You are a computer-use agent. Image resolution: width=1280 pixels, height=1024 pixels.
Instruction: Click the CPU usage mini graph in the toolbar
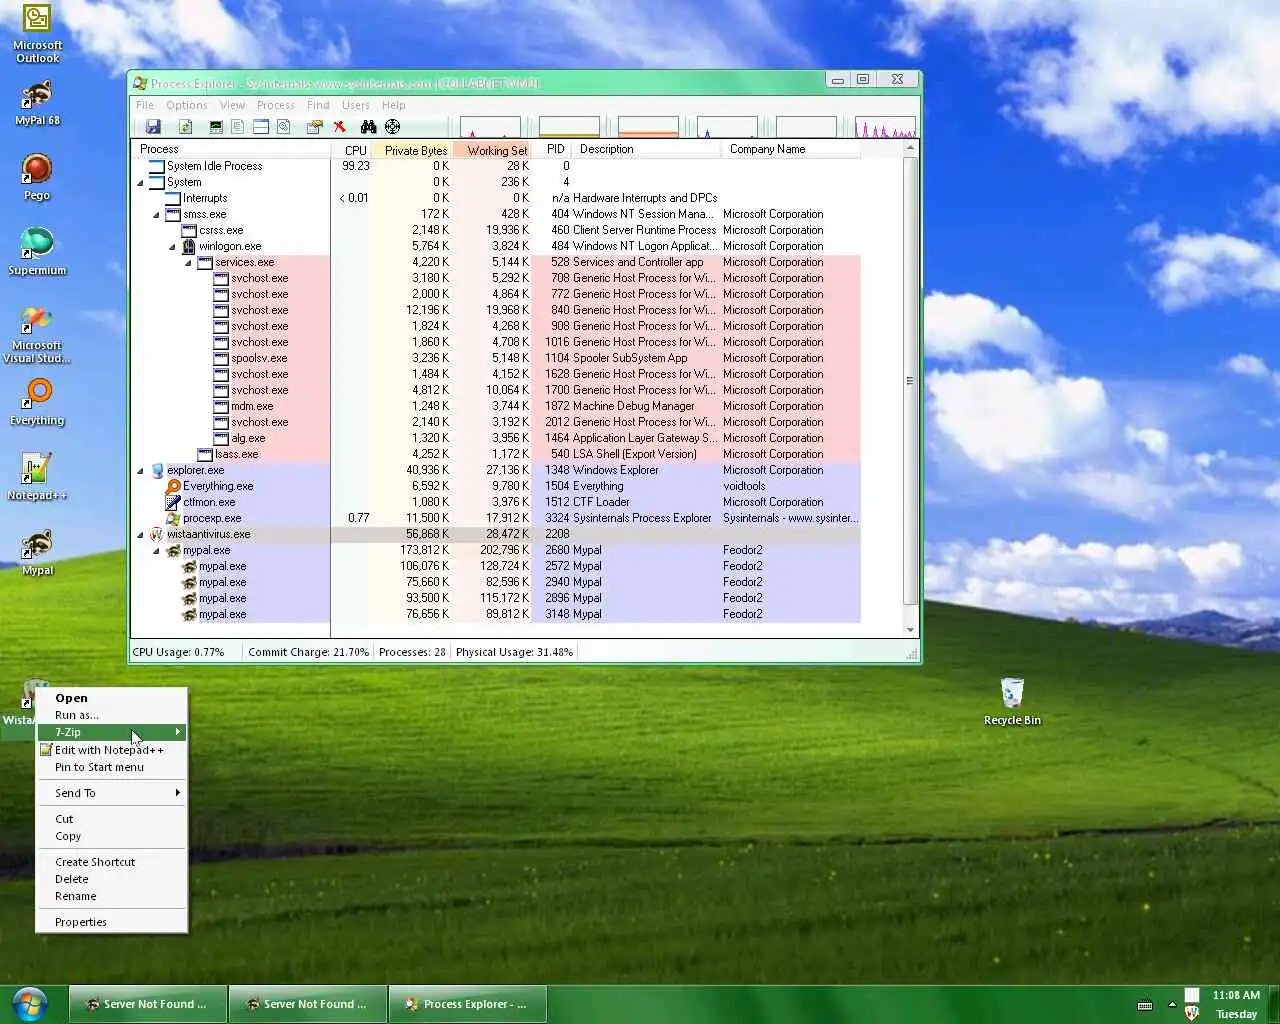[490, 127]
